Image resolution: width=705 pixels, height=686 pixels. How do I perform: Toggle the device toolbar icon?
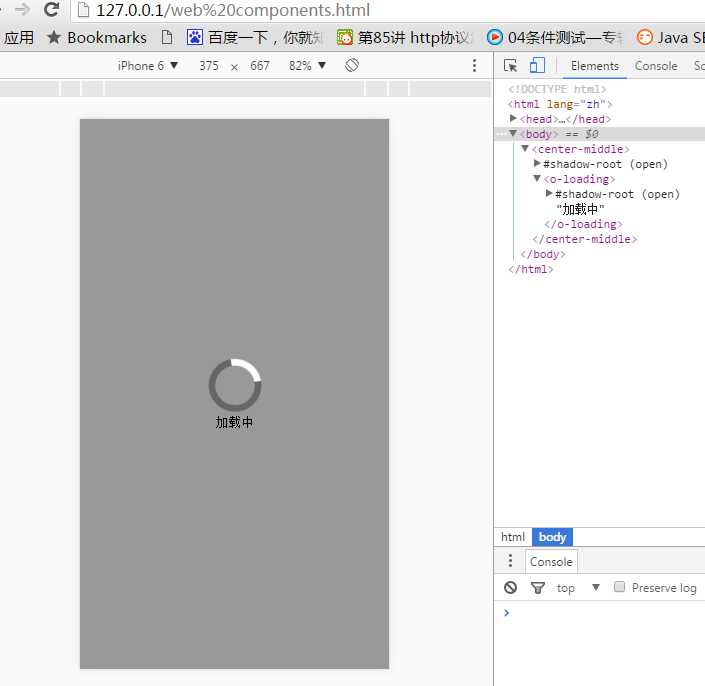click(537, 65)
